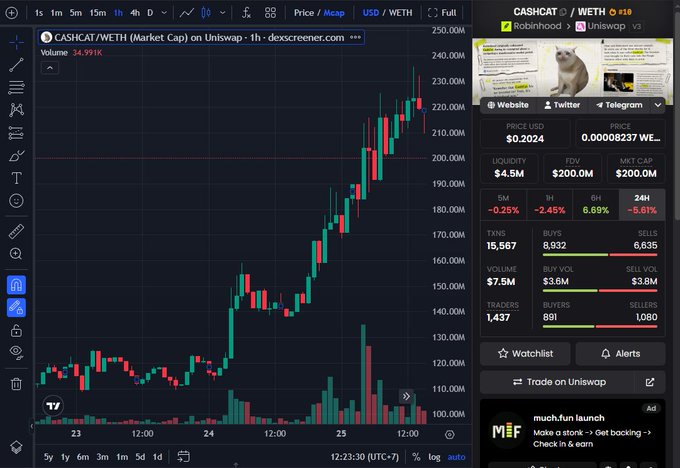Select the 5M price change tab

click(503, 204)
